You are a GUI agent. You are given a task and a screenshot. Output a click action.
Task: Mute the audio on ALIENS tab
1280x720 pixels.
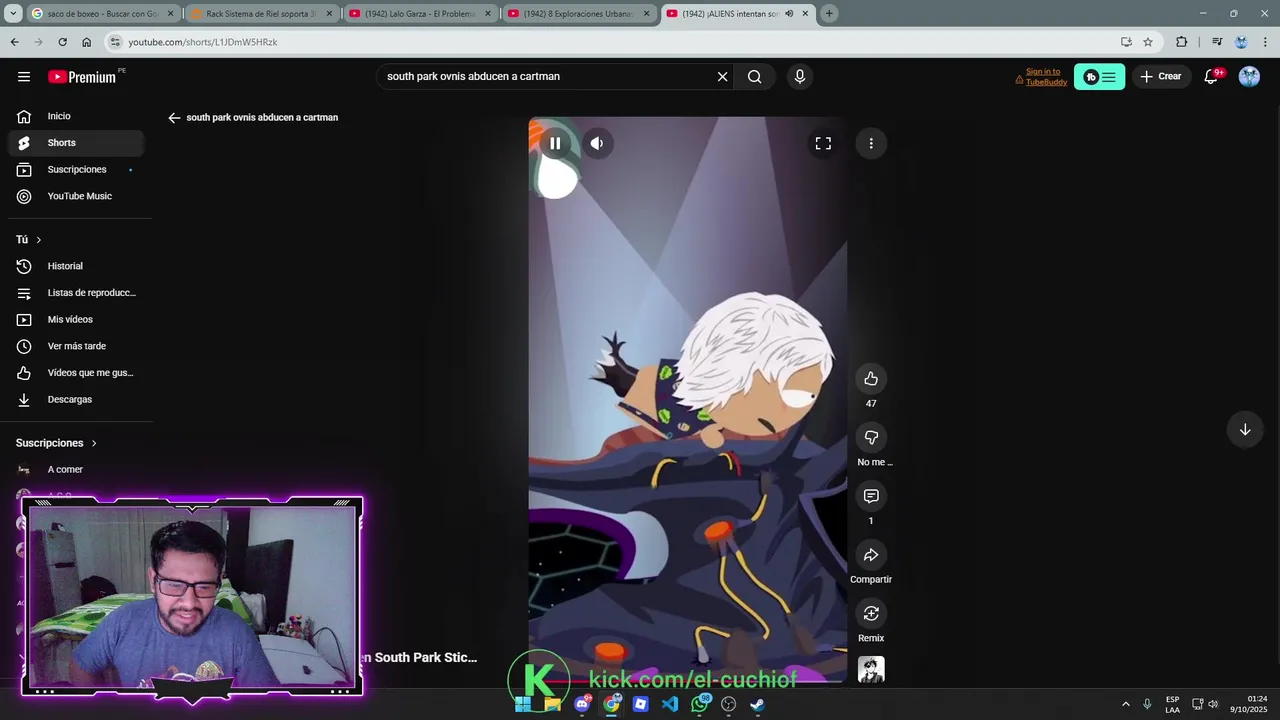tap(789, 14)
